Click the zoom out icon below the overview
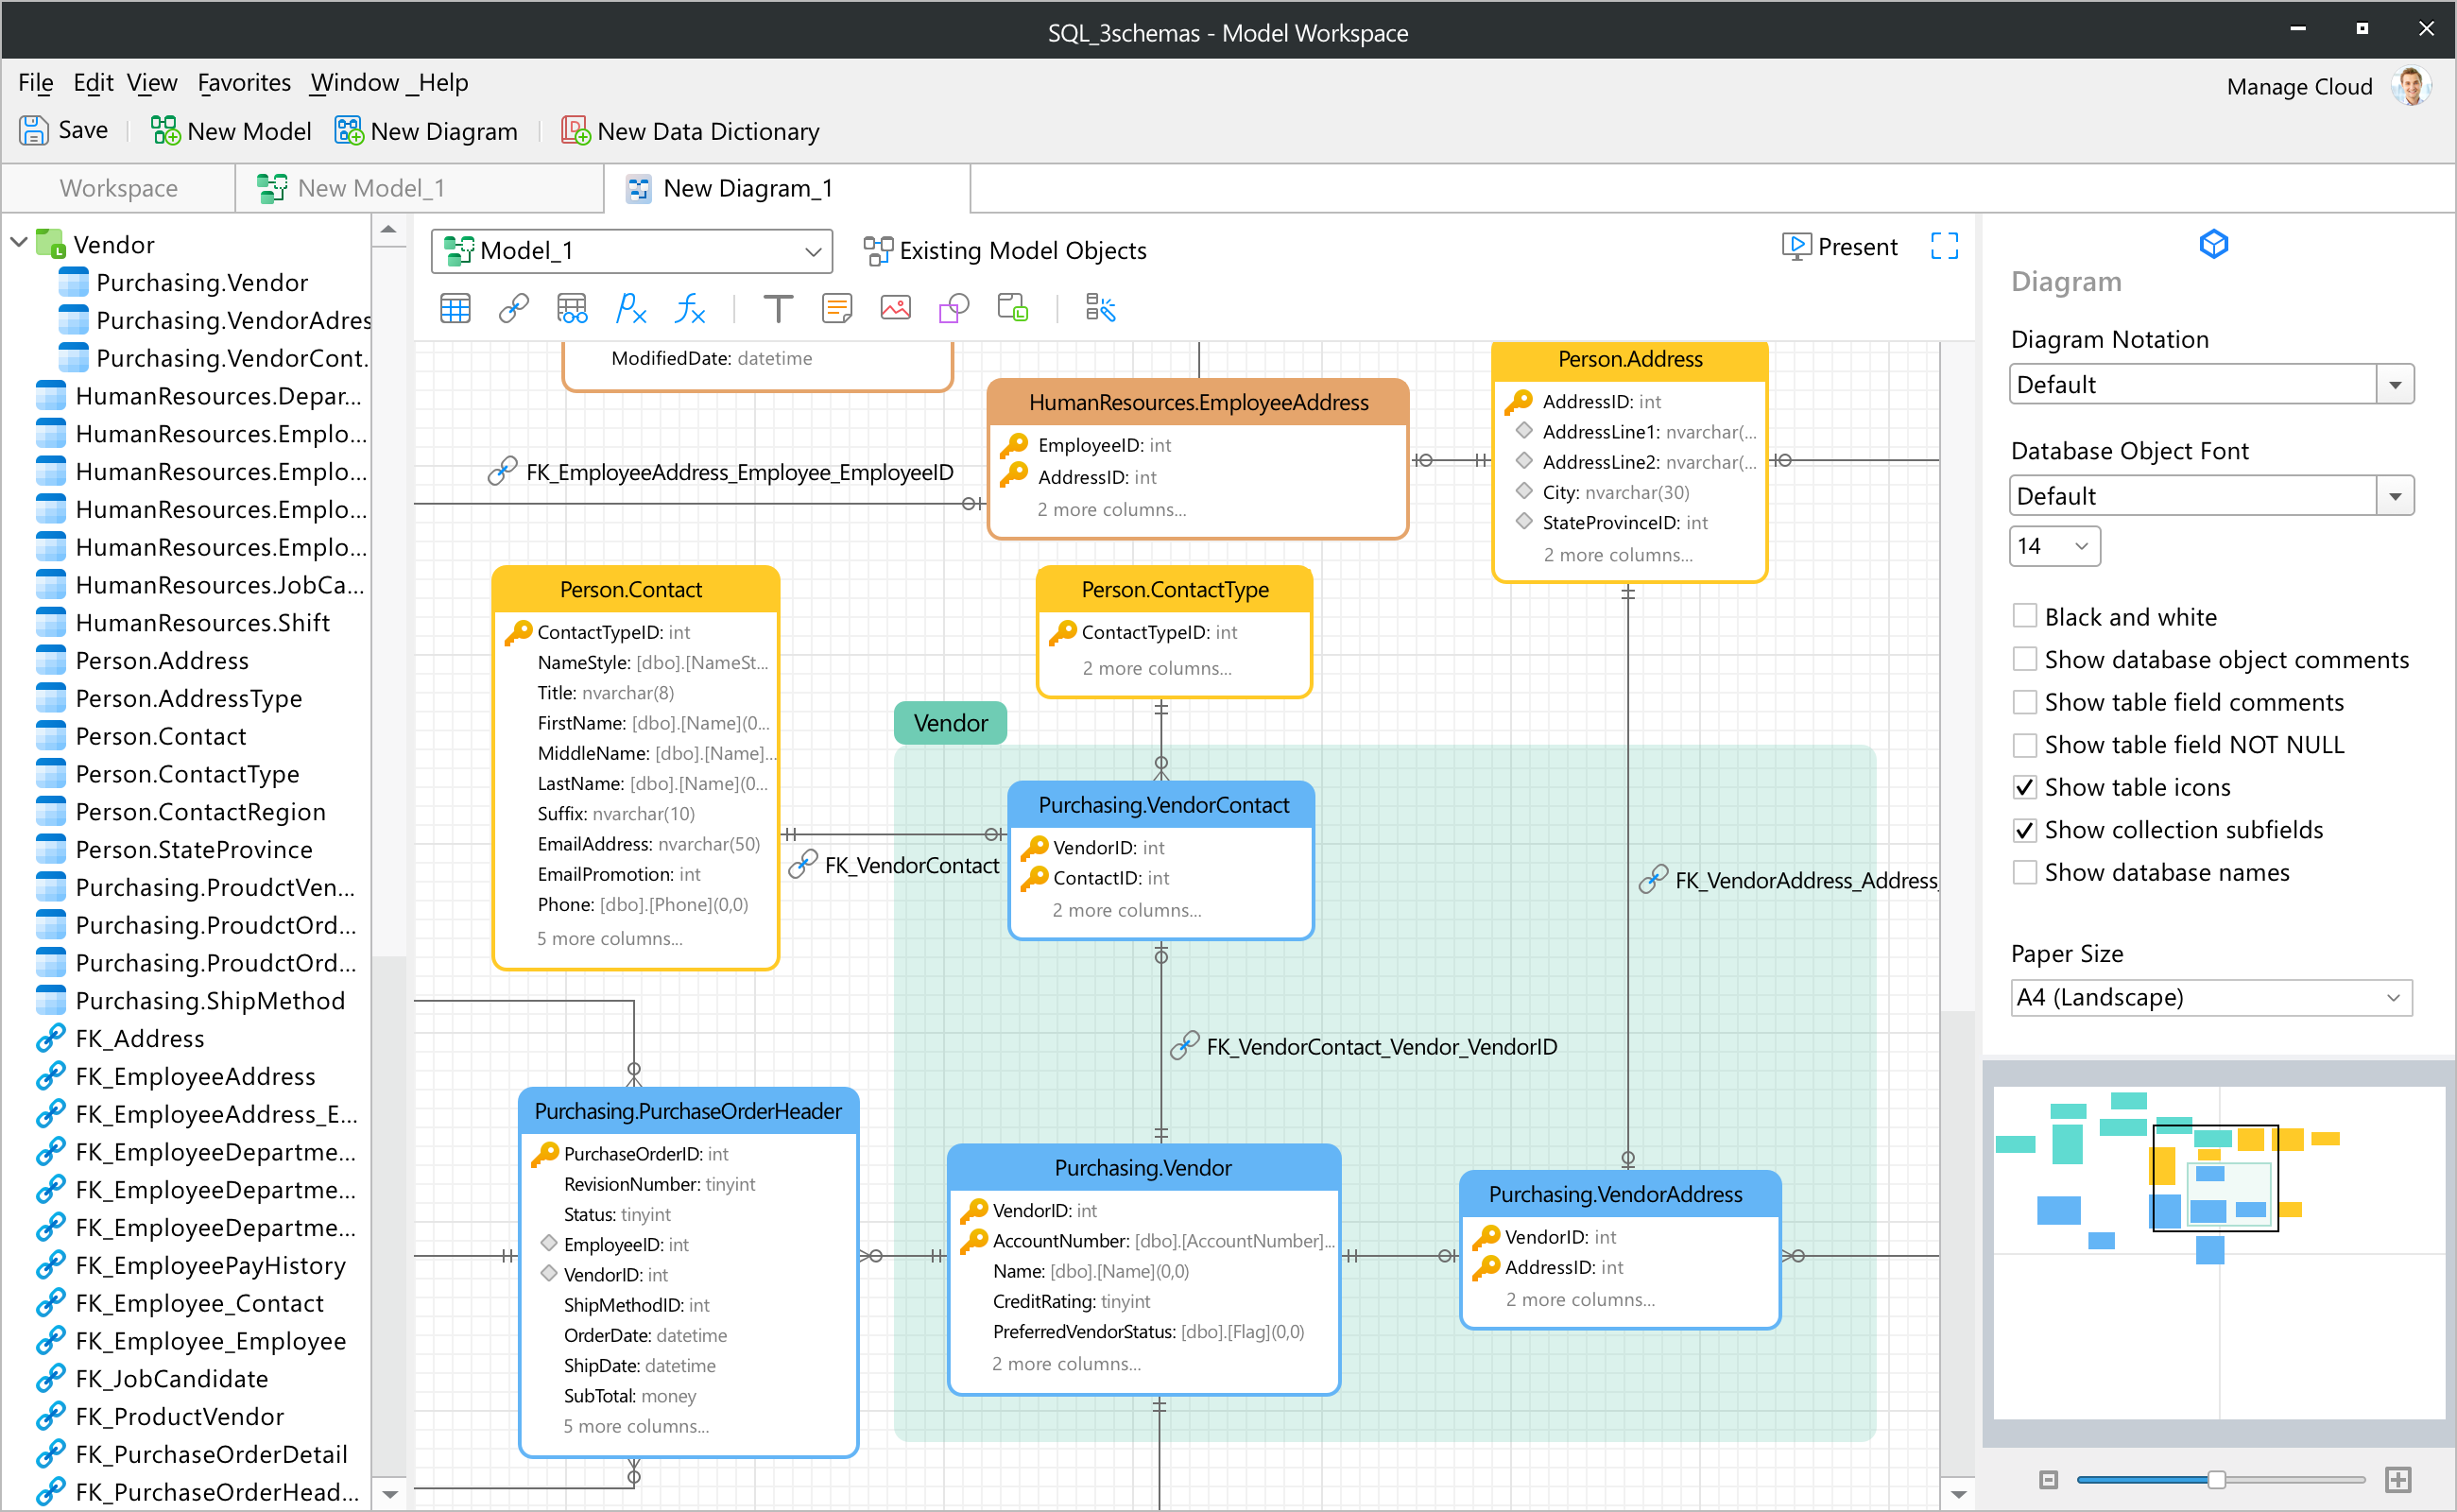The height and width of the screenshot is (1512, 2457). pos(2048,1479)
